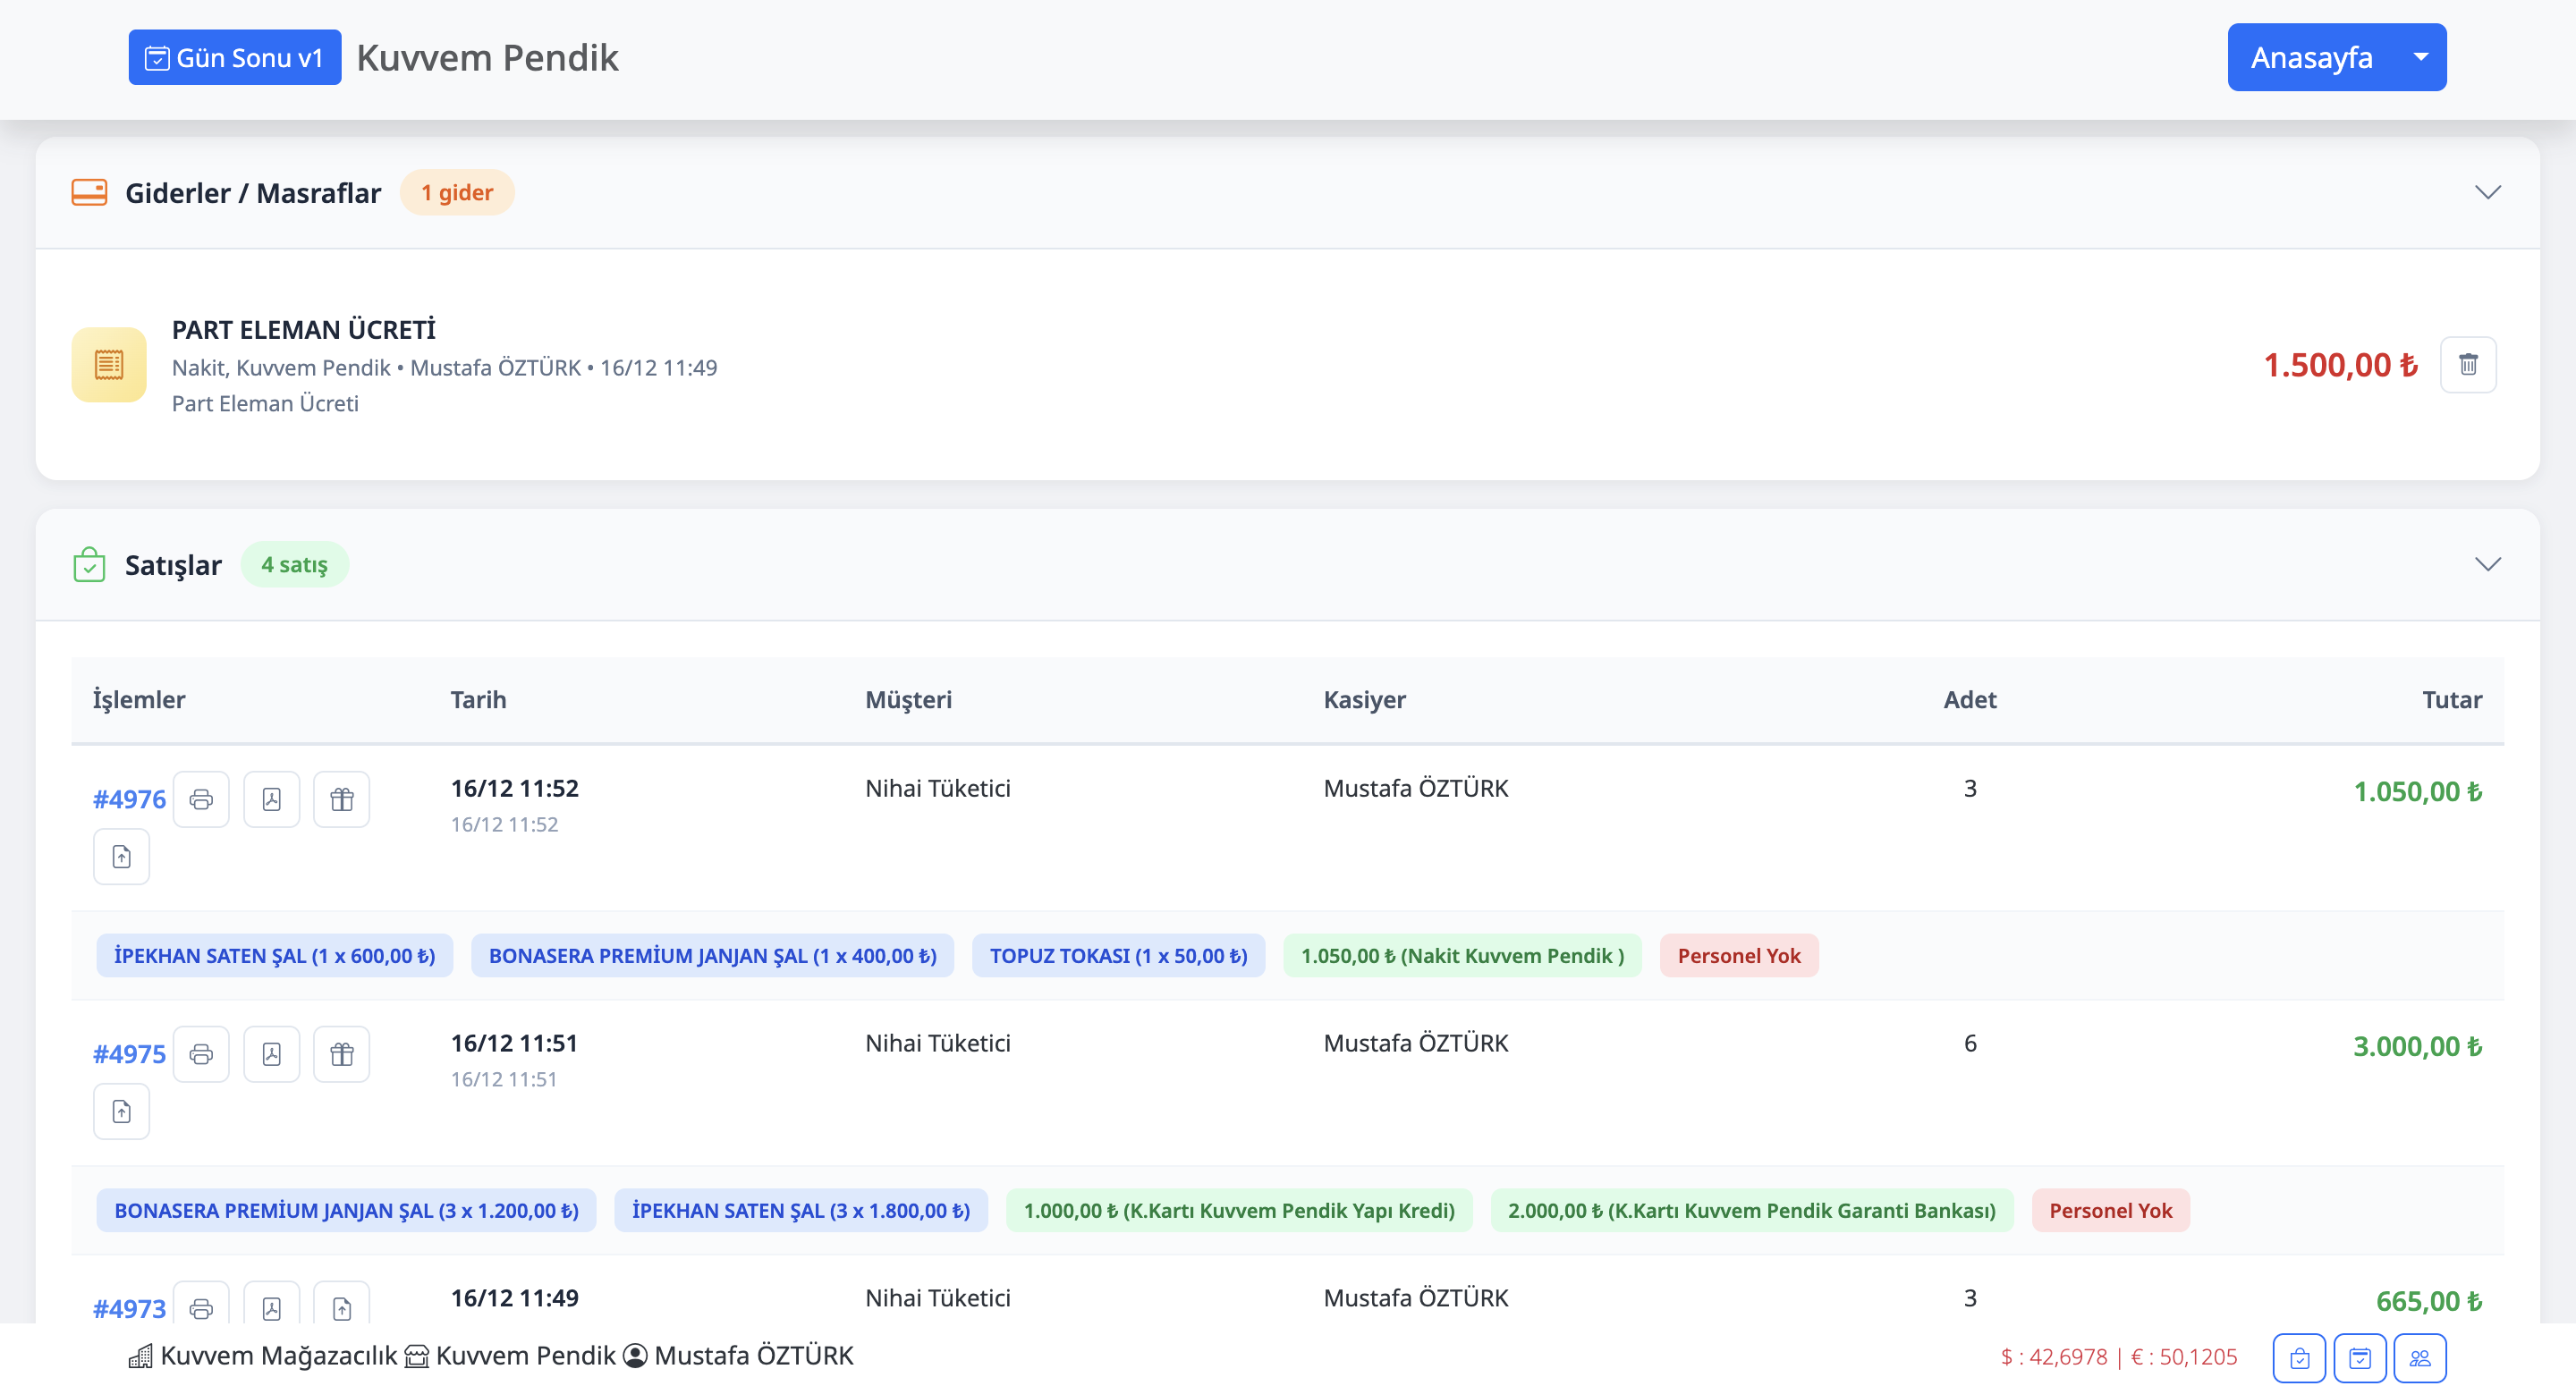Click gift icon for sale #4976
The image size is (2576, 1386).
pyautogui.click(x=342, y=799)
